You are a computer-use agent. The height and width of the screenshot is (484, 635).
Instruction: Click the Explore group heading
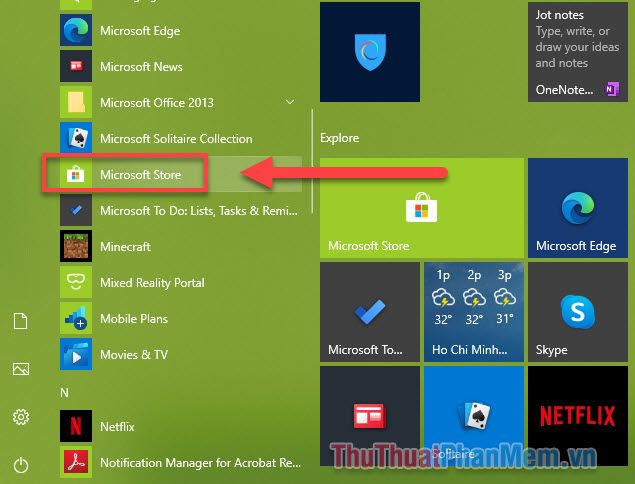click(339, 138)
